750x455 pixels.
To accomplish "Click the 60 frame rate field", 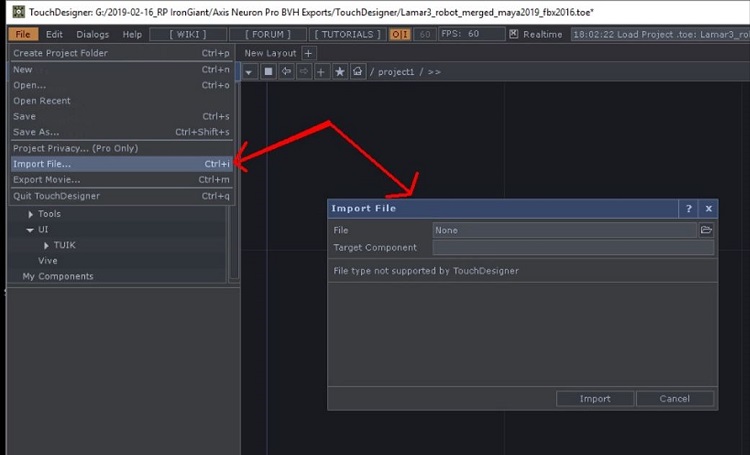I will coord(425,34).
